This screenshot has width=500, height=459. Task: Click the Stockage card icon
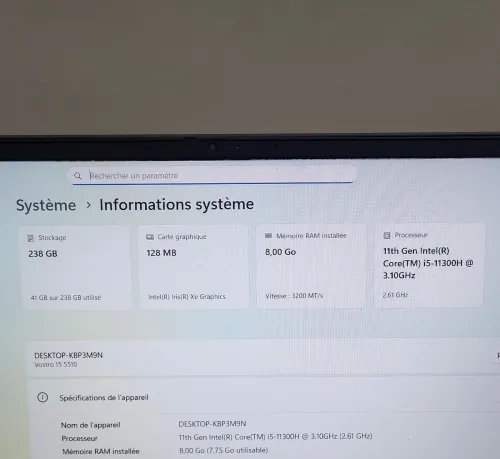coord(30,238)
